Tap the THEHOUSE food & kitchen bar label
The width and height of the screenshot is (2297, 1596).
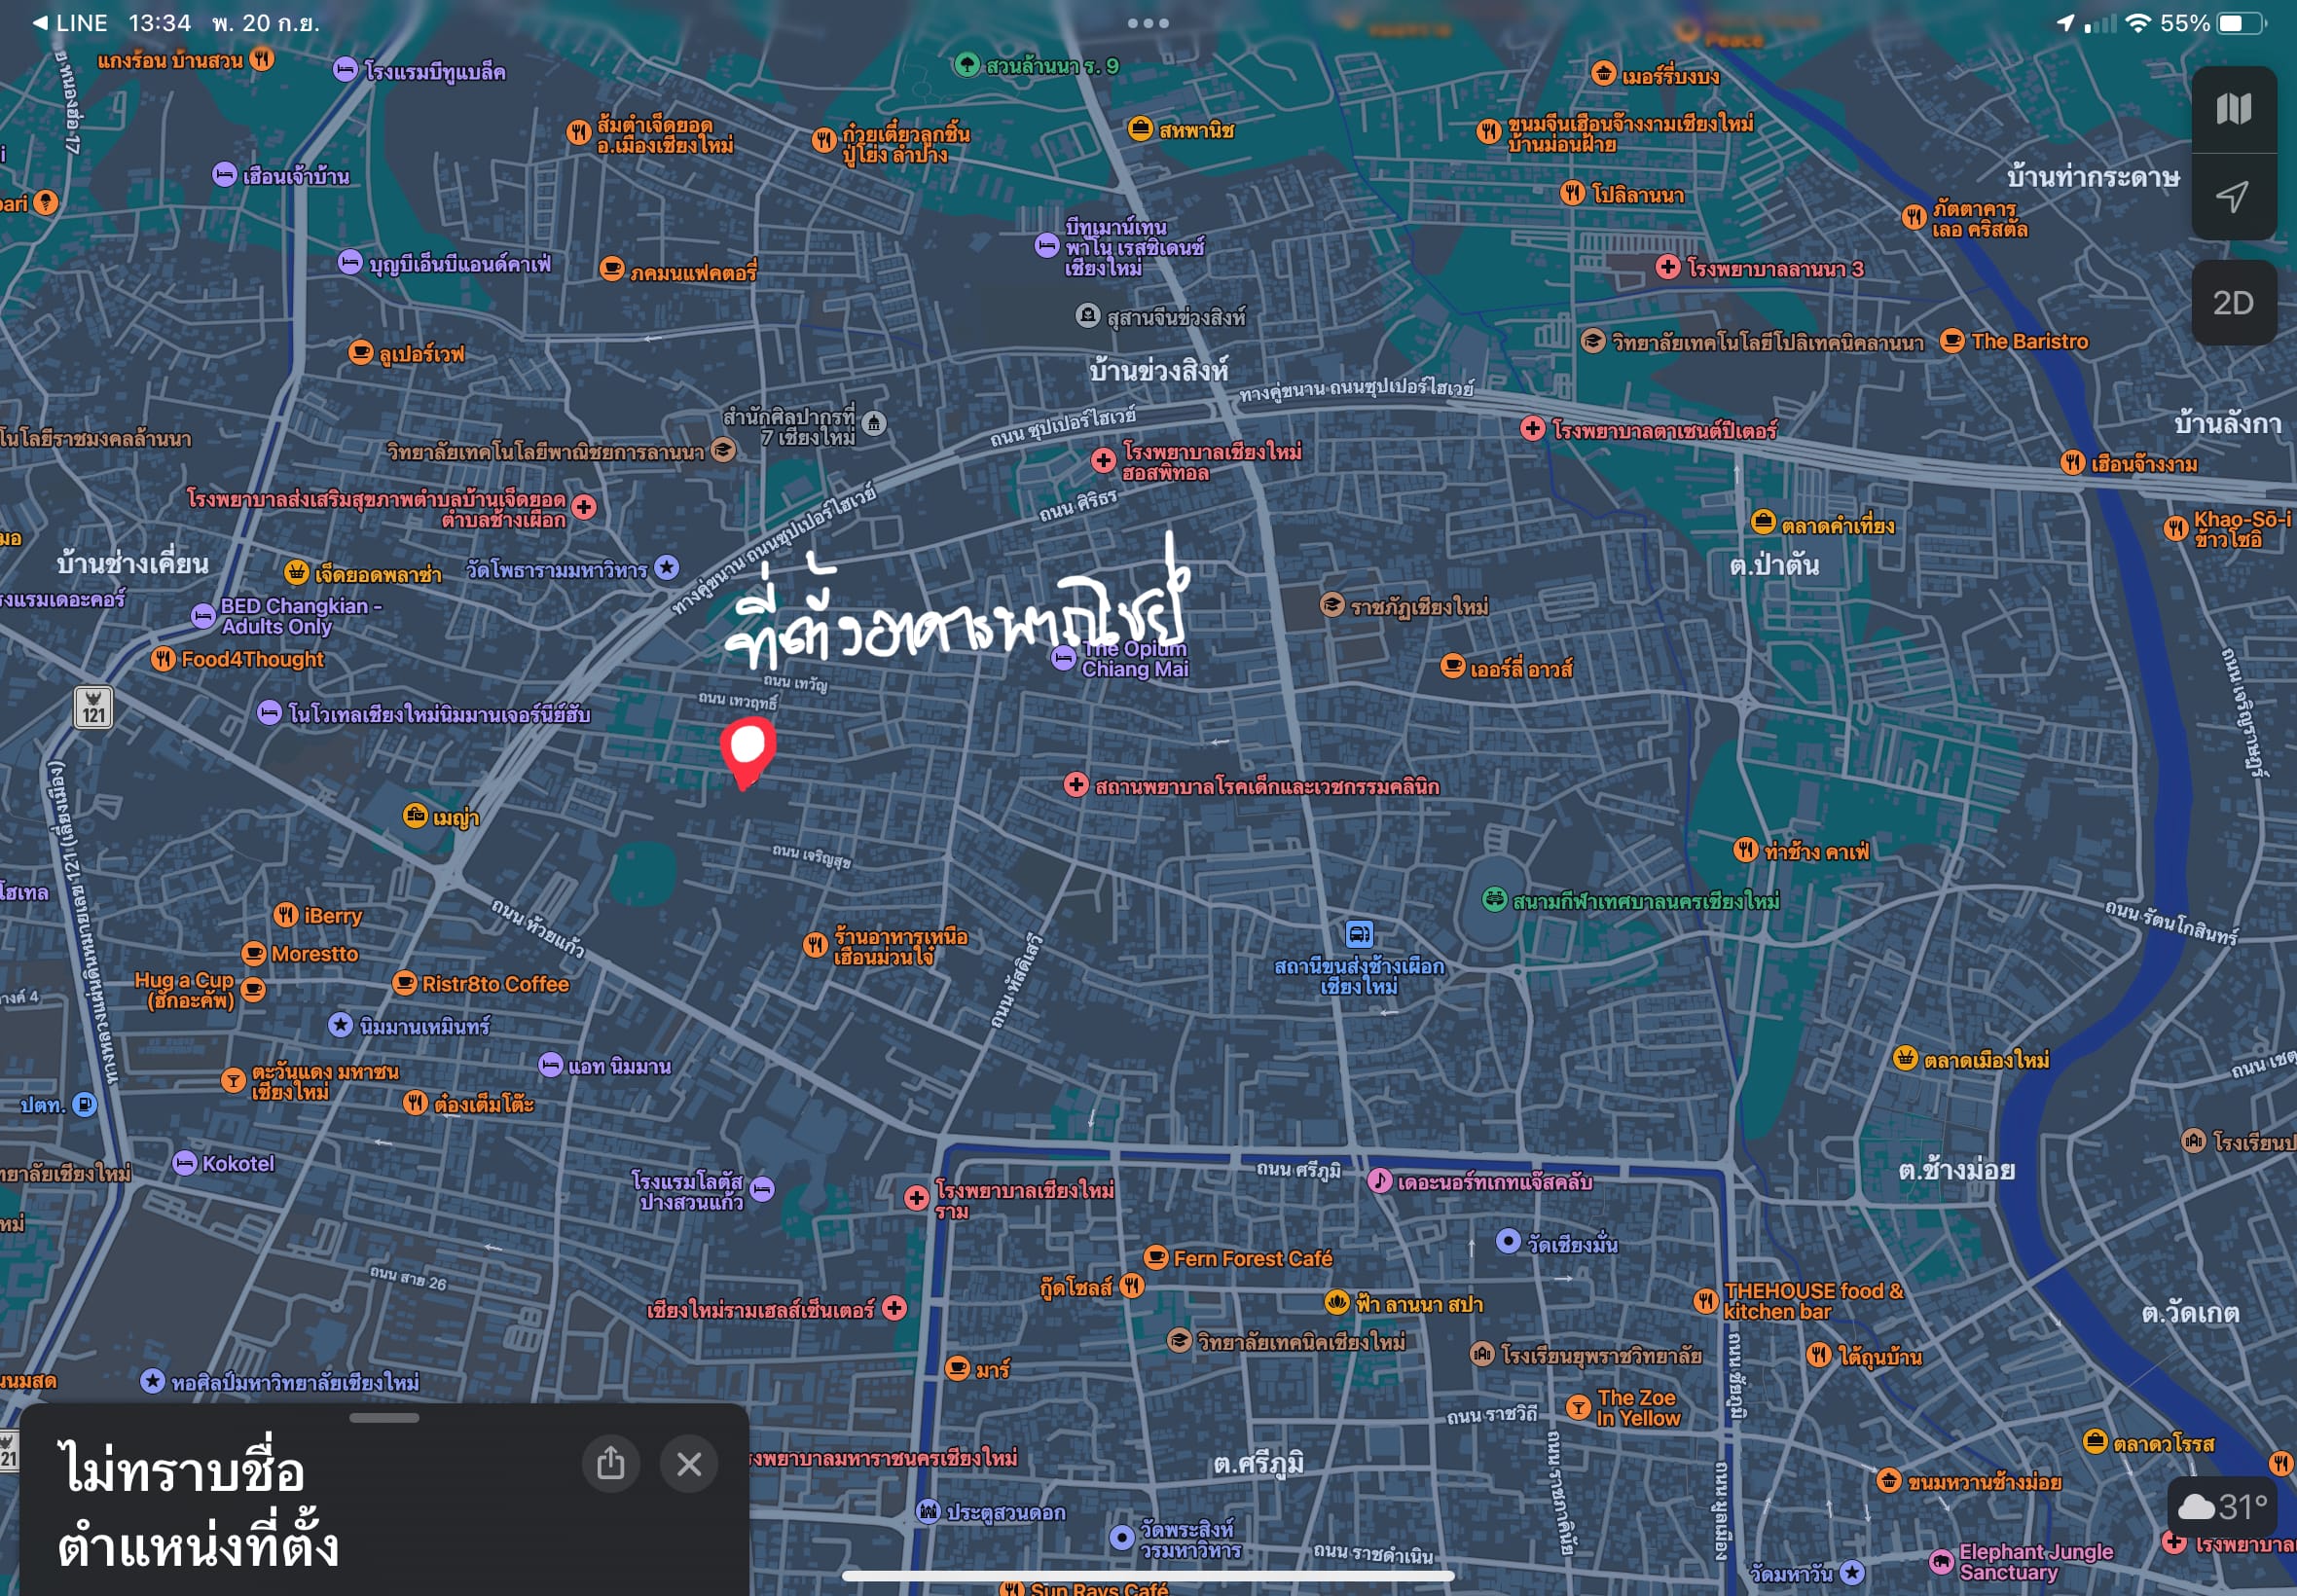click(x=1814, y=1301)
